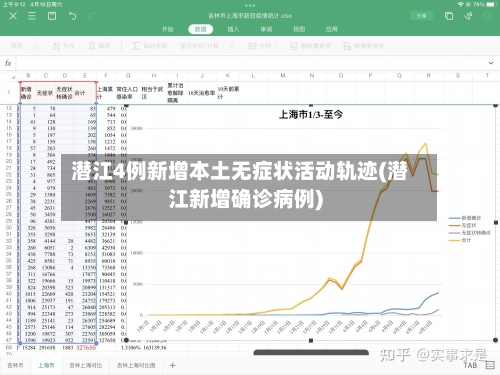500x375 pixels.
Task: Click the TAB key button
Action: point(470,365)
